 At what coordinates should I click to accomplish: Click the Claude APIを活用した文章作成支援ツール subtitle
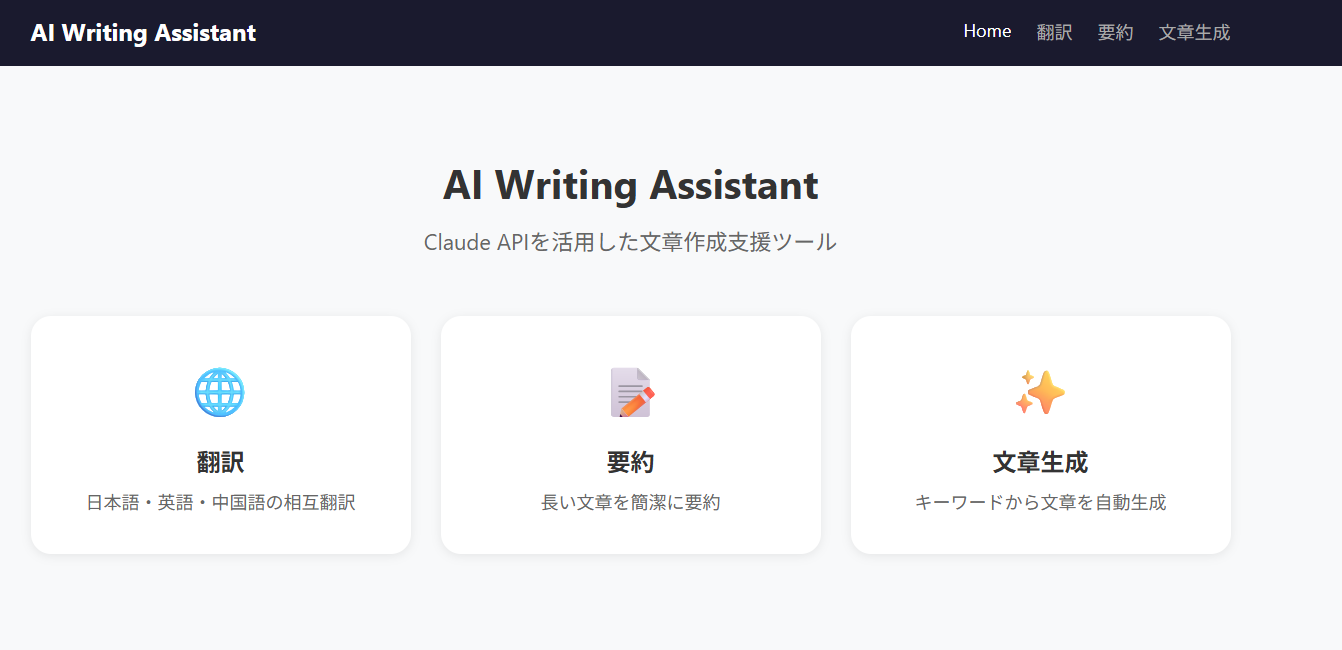(631, 242)
